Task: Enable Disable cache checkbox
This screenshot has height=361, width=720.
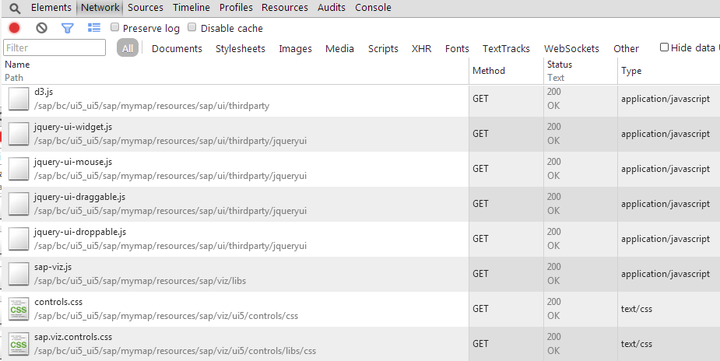Action: 192,27
